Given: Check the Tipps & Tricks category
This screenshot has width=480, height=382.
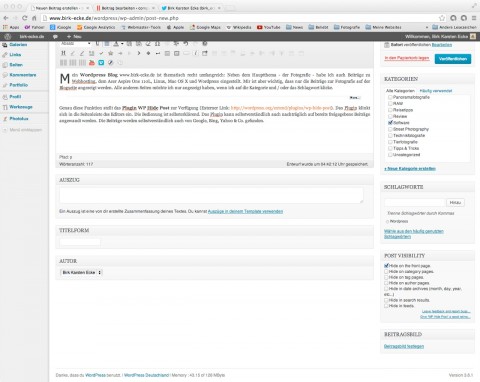Looking at the screenshot, I should (390, 148).
